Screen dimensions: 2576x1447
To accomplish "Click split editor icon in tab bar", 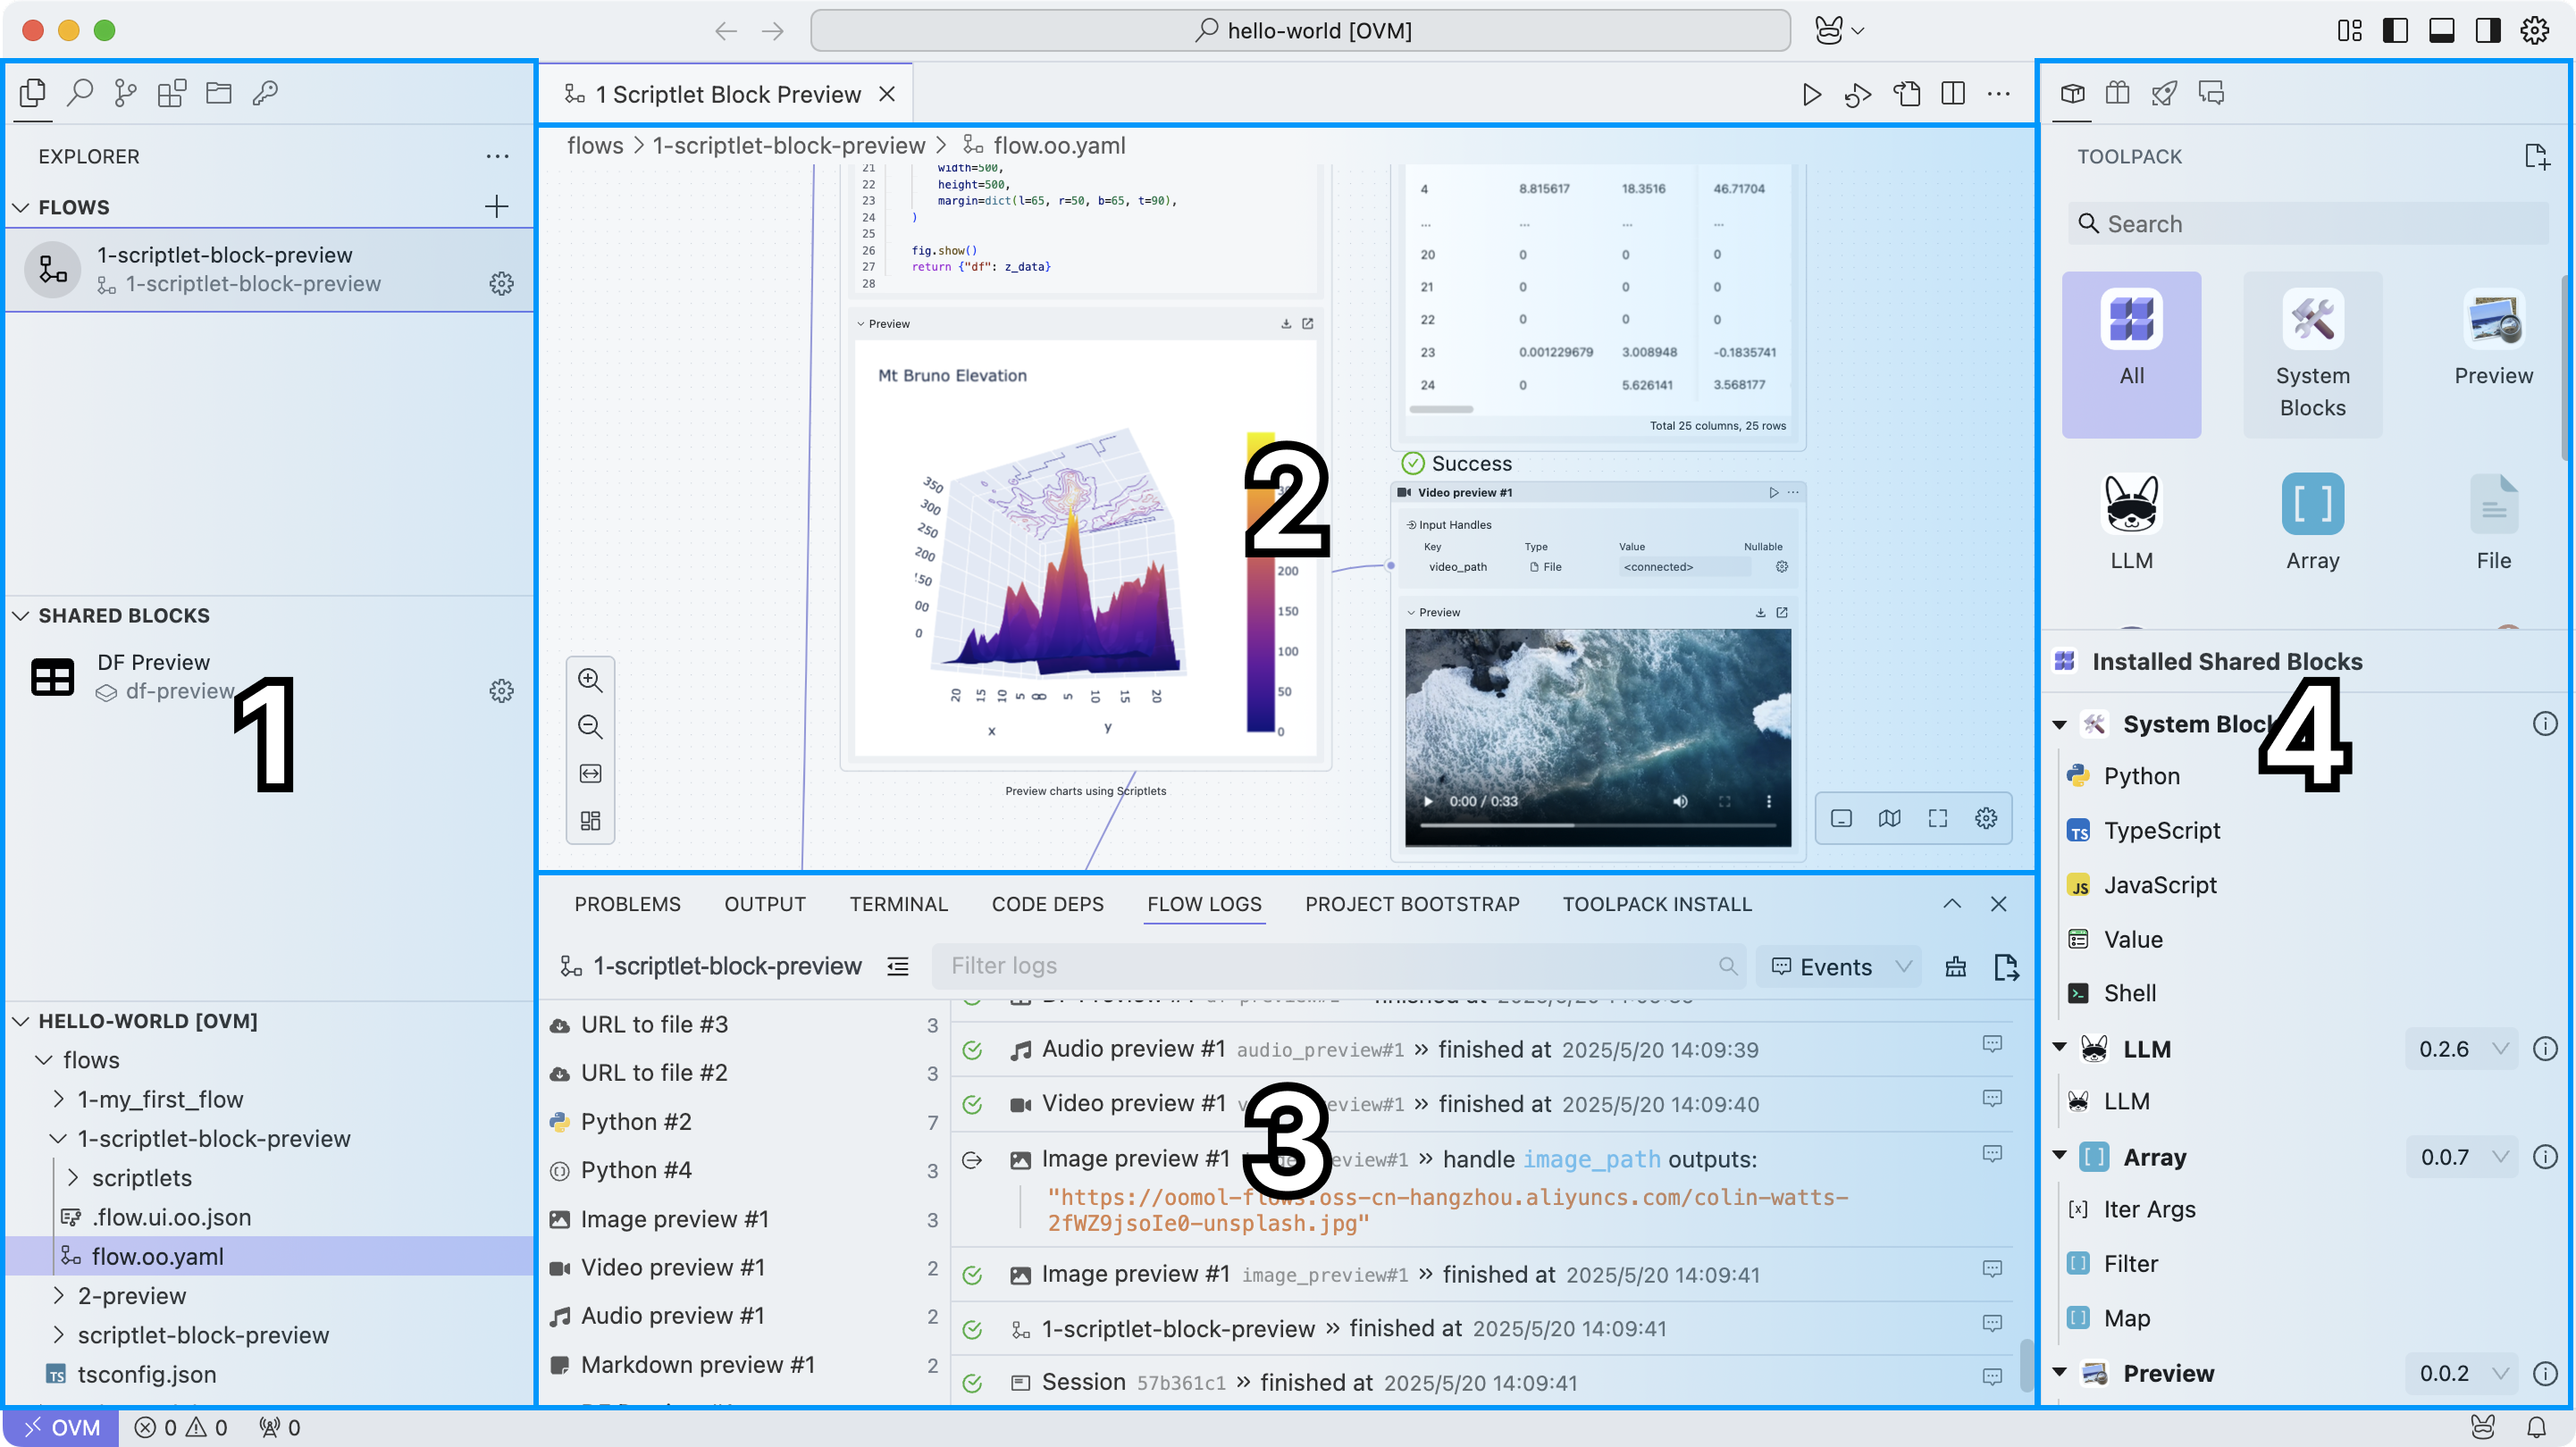I will (x=1952, y=94).
